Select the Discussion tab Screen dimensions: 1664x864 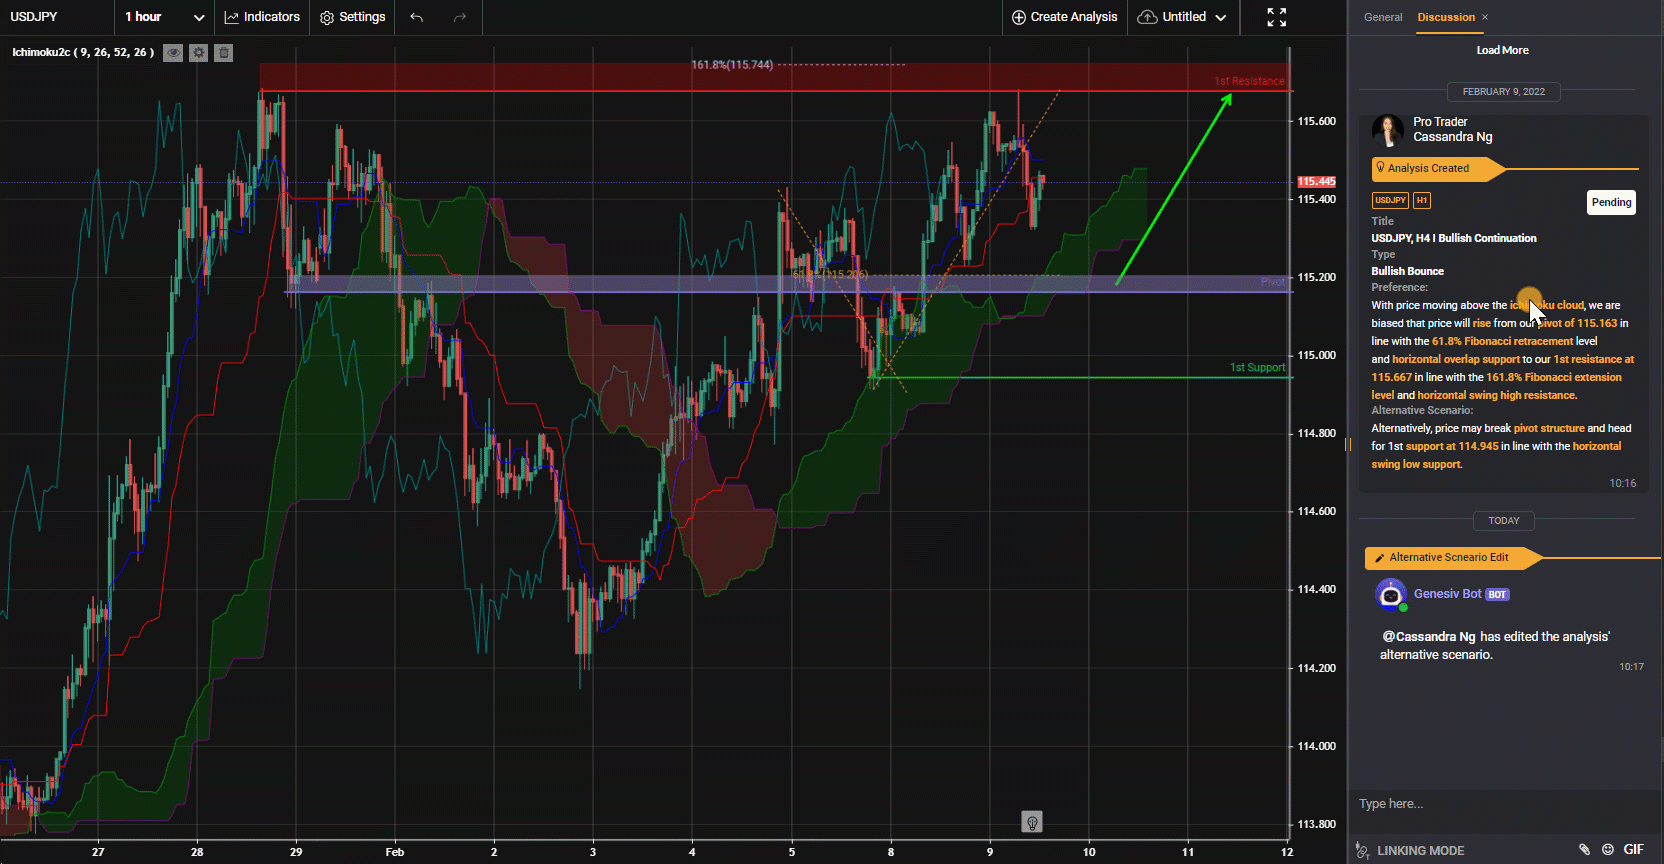pos(1446,17)
